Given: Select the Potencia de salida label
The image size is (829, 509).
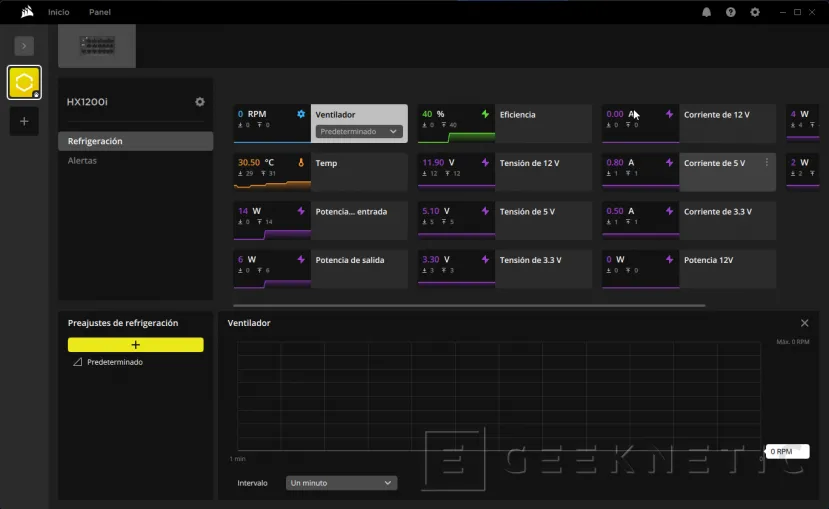Looking at the screenshot, I should [x=349, y=260].
